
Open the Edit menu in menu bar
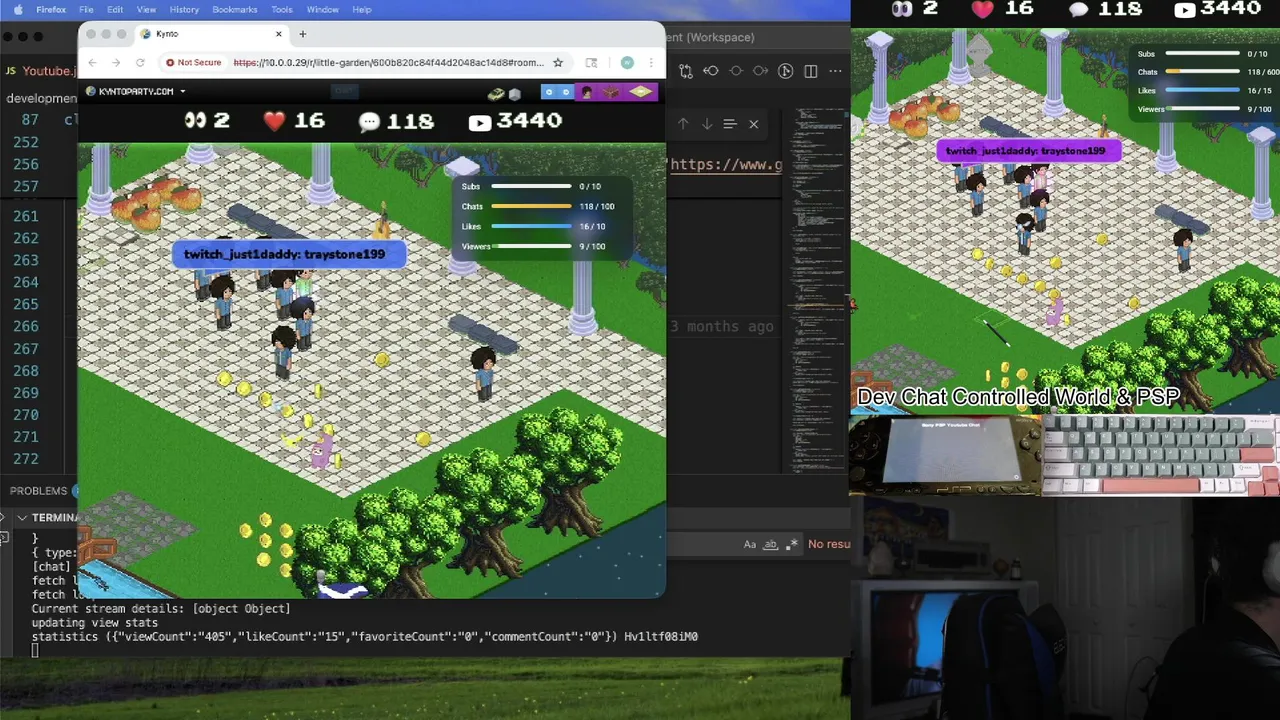(x=115, y=10)
